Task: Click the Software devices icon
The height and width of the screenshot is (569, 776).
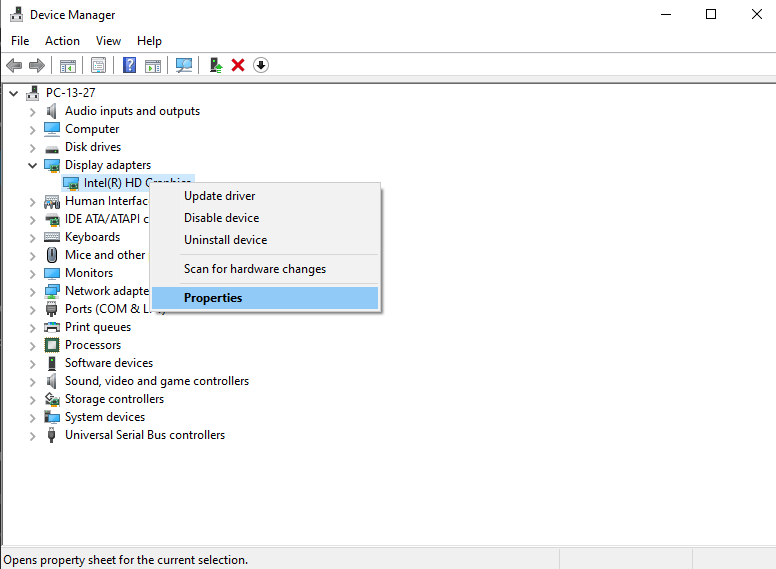Action: click(51, 363)
